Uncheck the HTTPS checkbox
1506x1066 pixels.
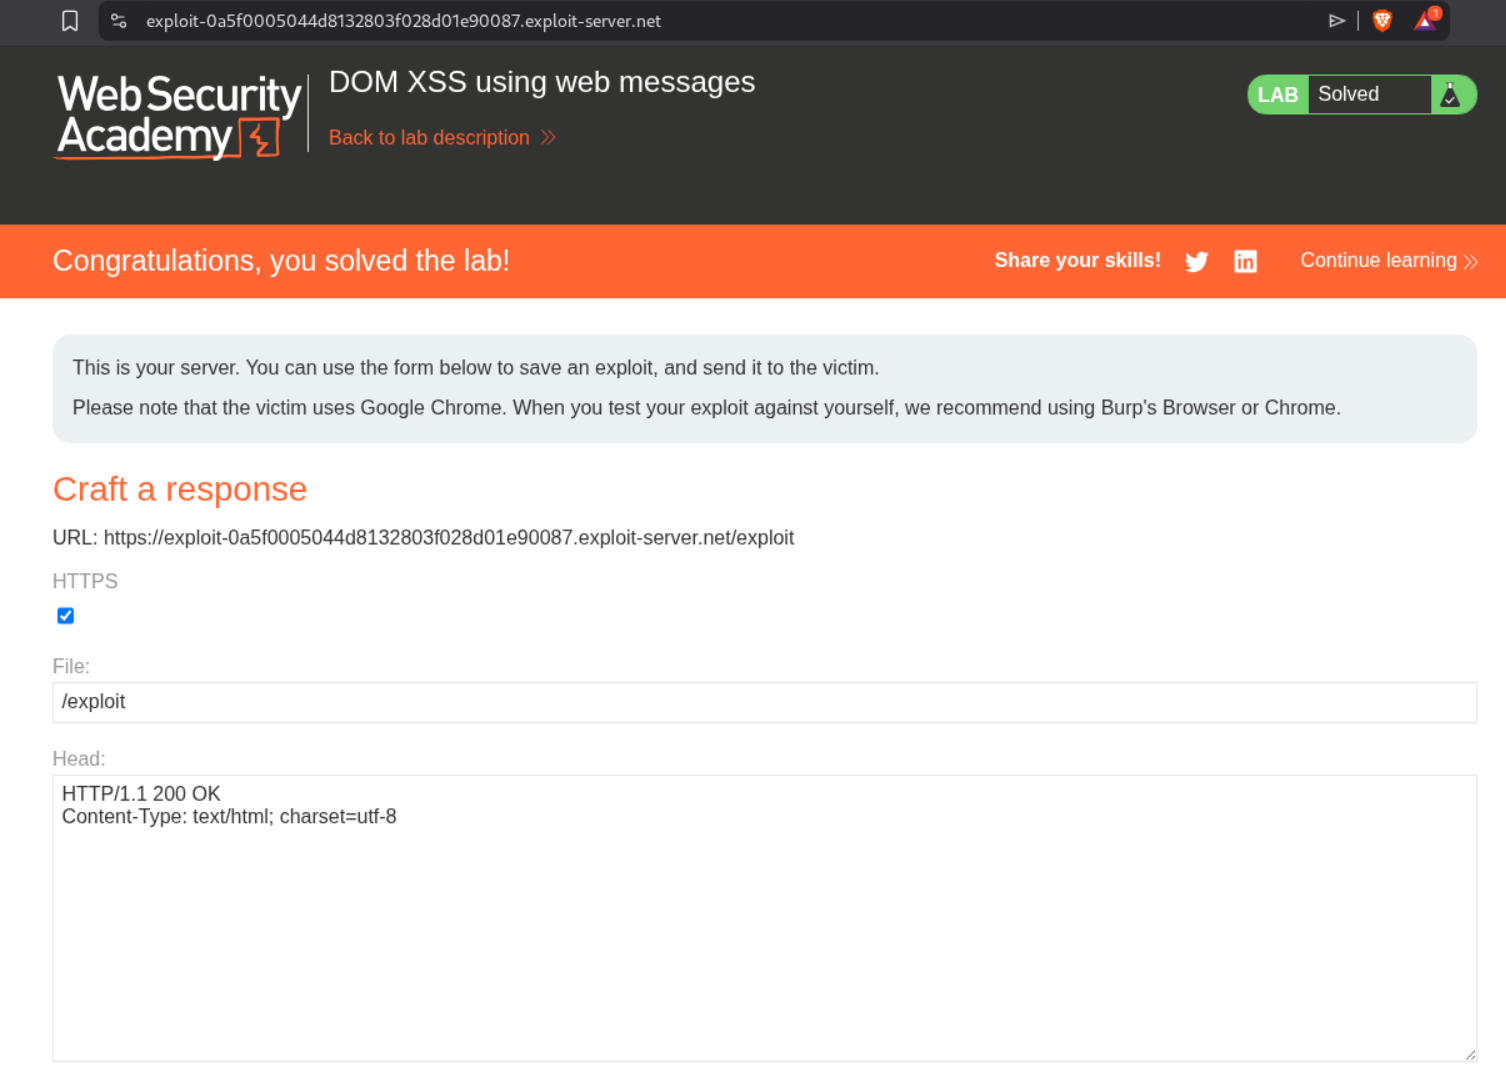[66, 616]
